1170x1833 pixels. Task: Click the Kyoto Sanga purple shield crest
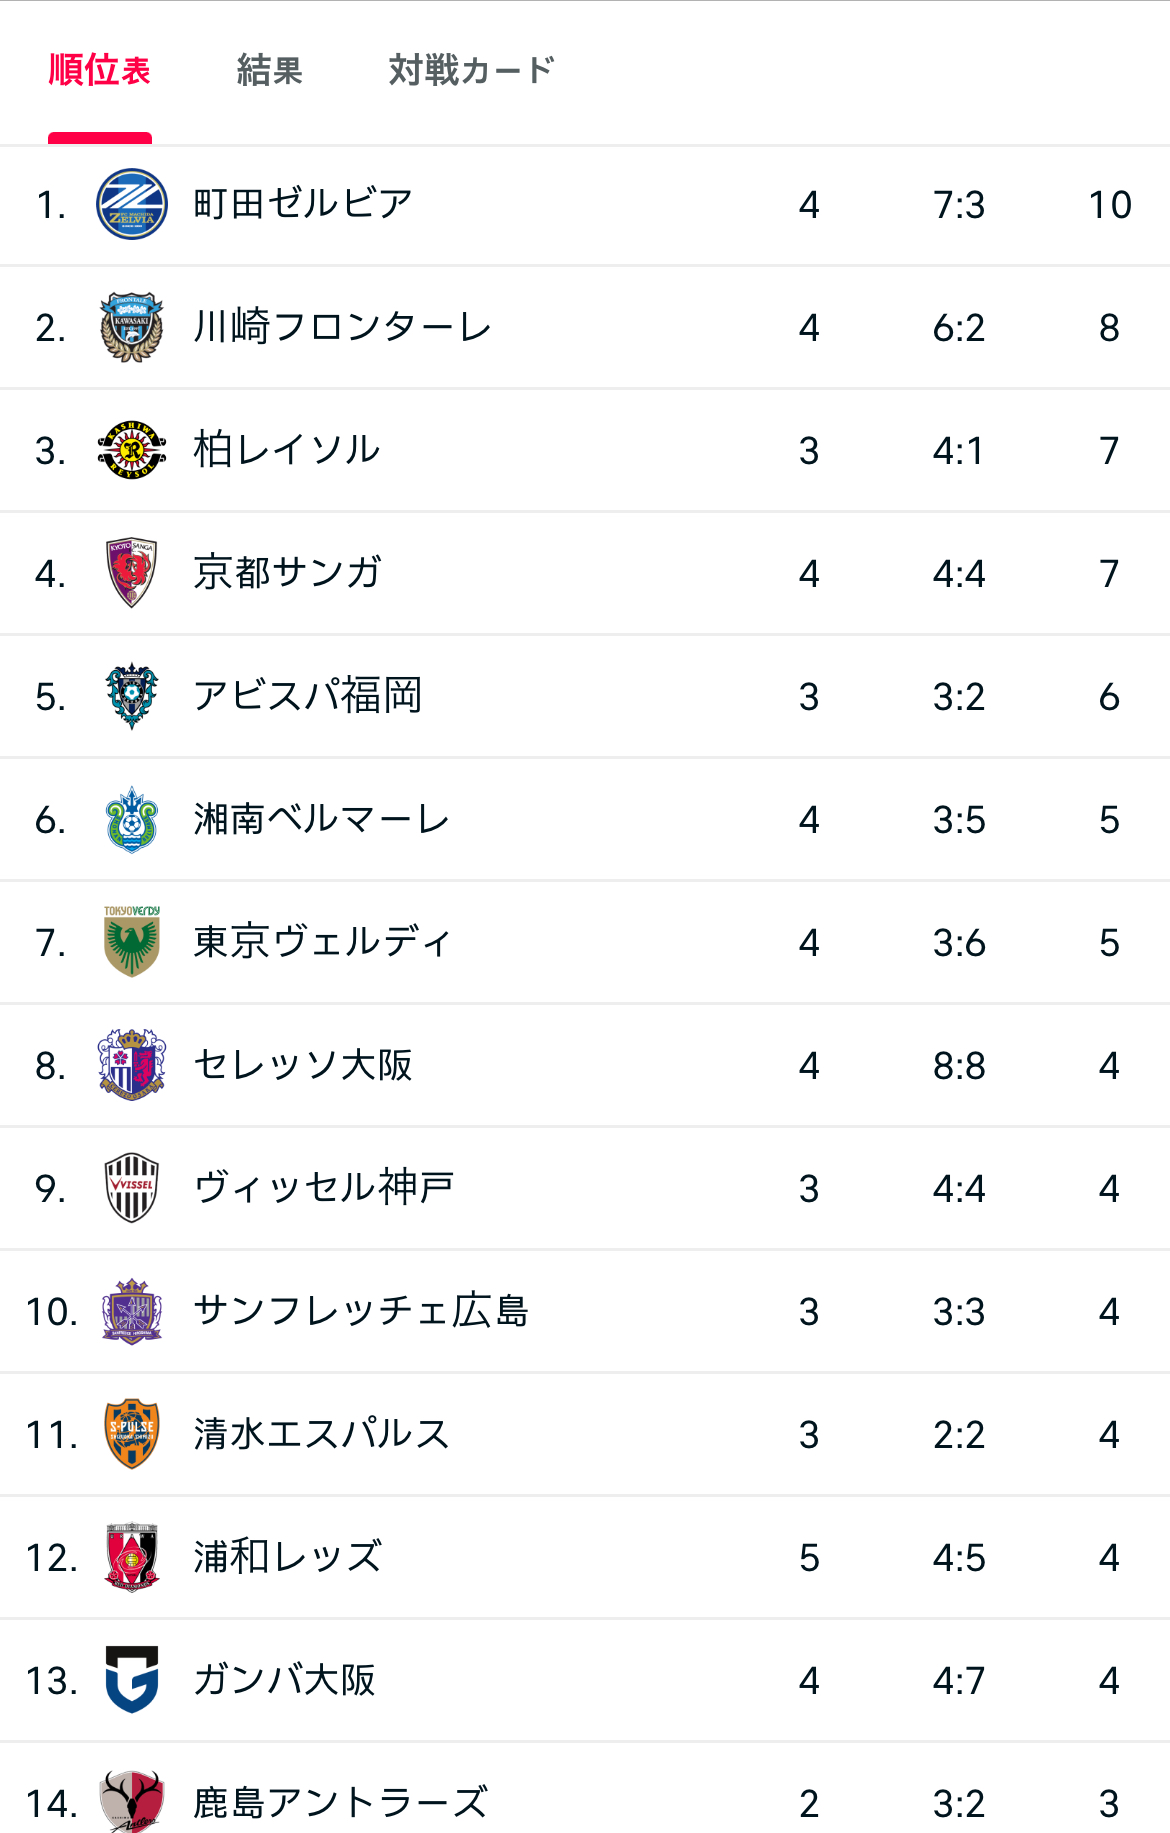point(132,573)
